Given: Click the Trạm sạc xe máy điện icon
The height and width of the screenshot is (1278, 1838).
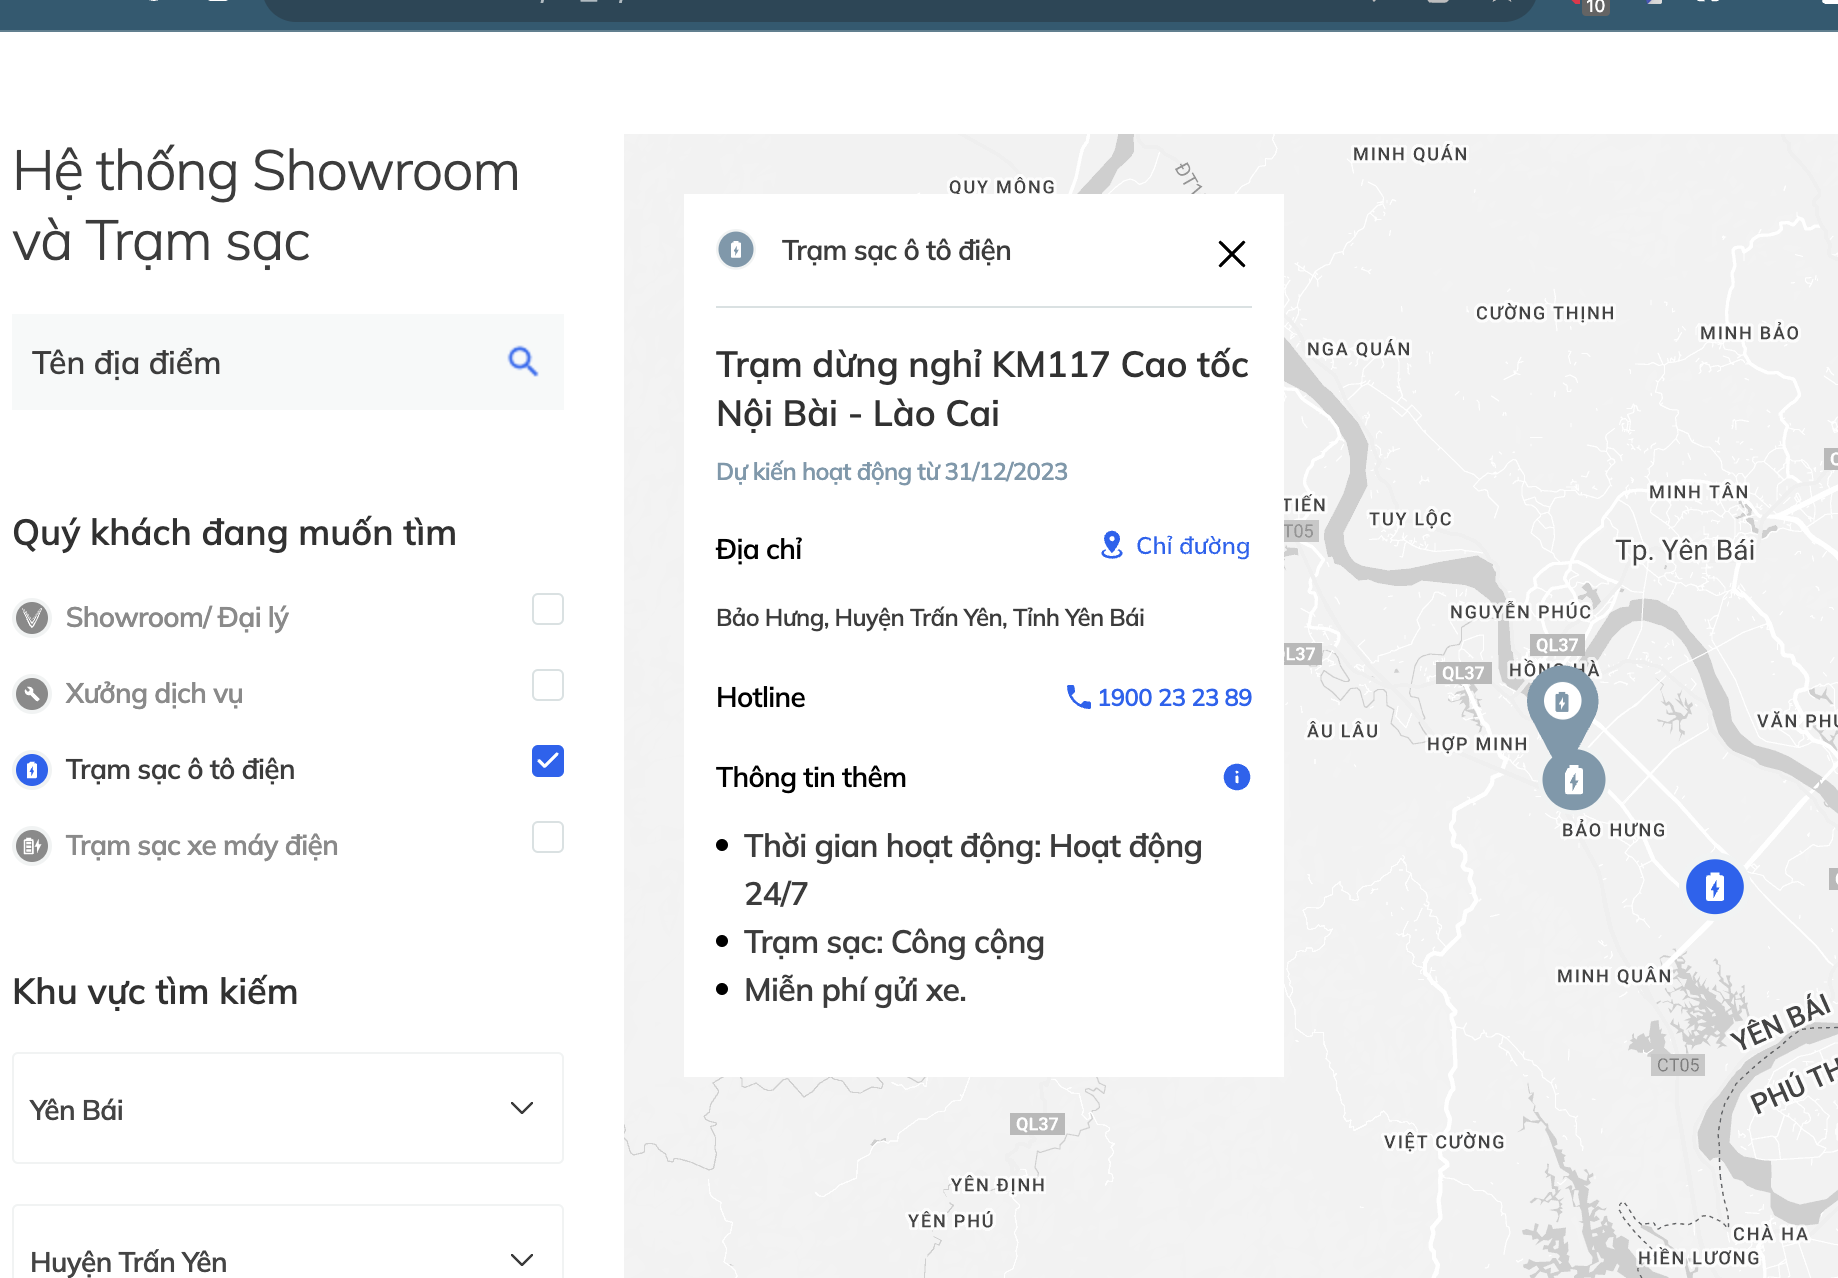Looking at the screenshot, I should pos(32,846).
